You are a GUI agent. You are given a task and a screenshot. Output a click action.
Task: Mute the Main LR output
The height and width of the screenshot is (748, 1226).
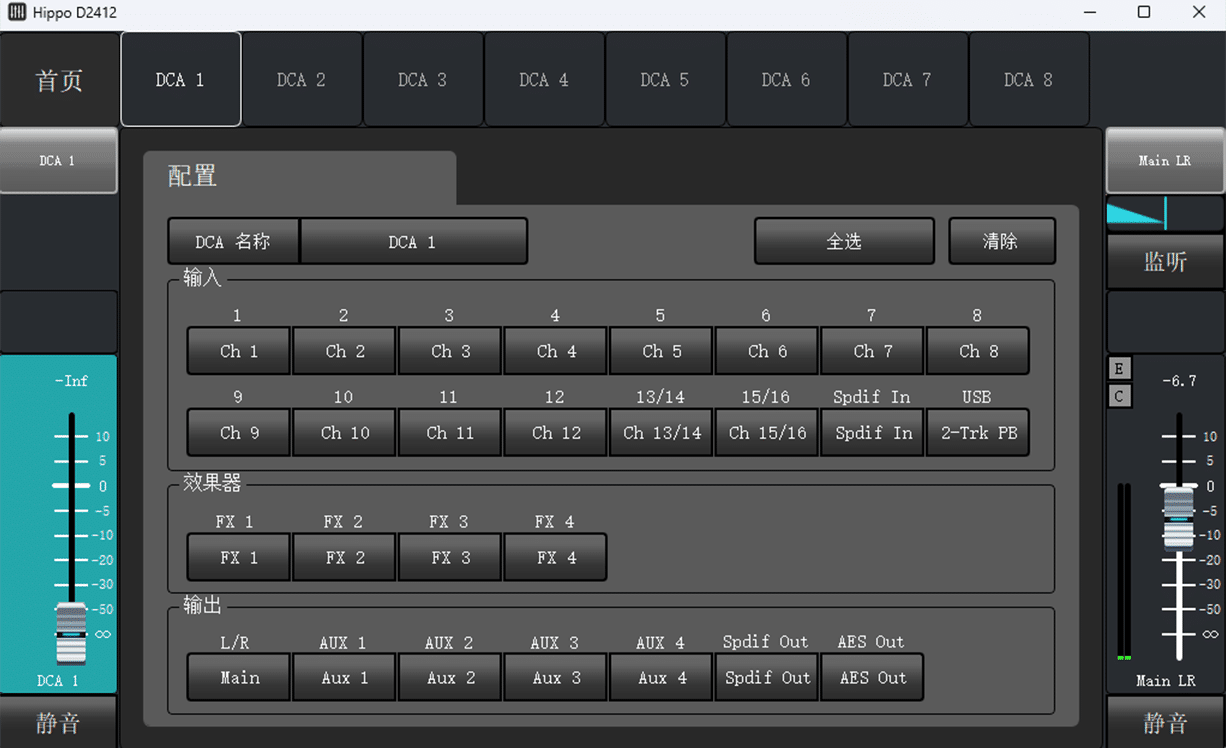(x=1165, y=723)
